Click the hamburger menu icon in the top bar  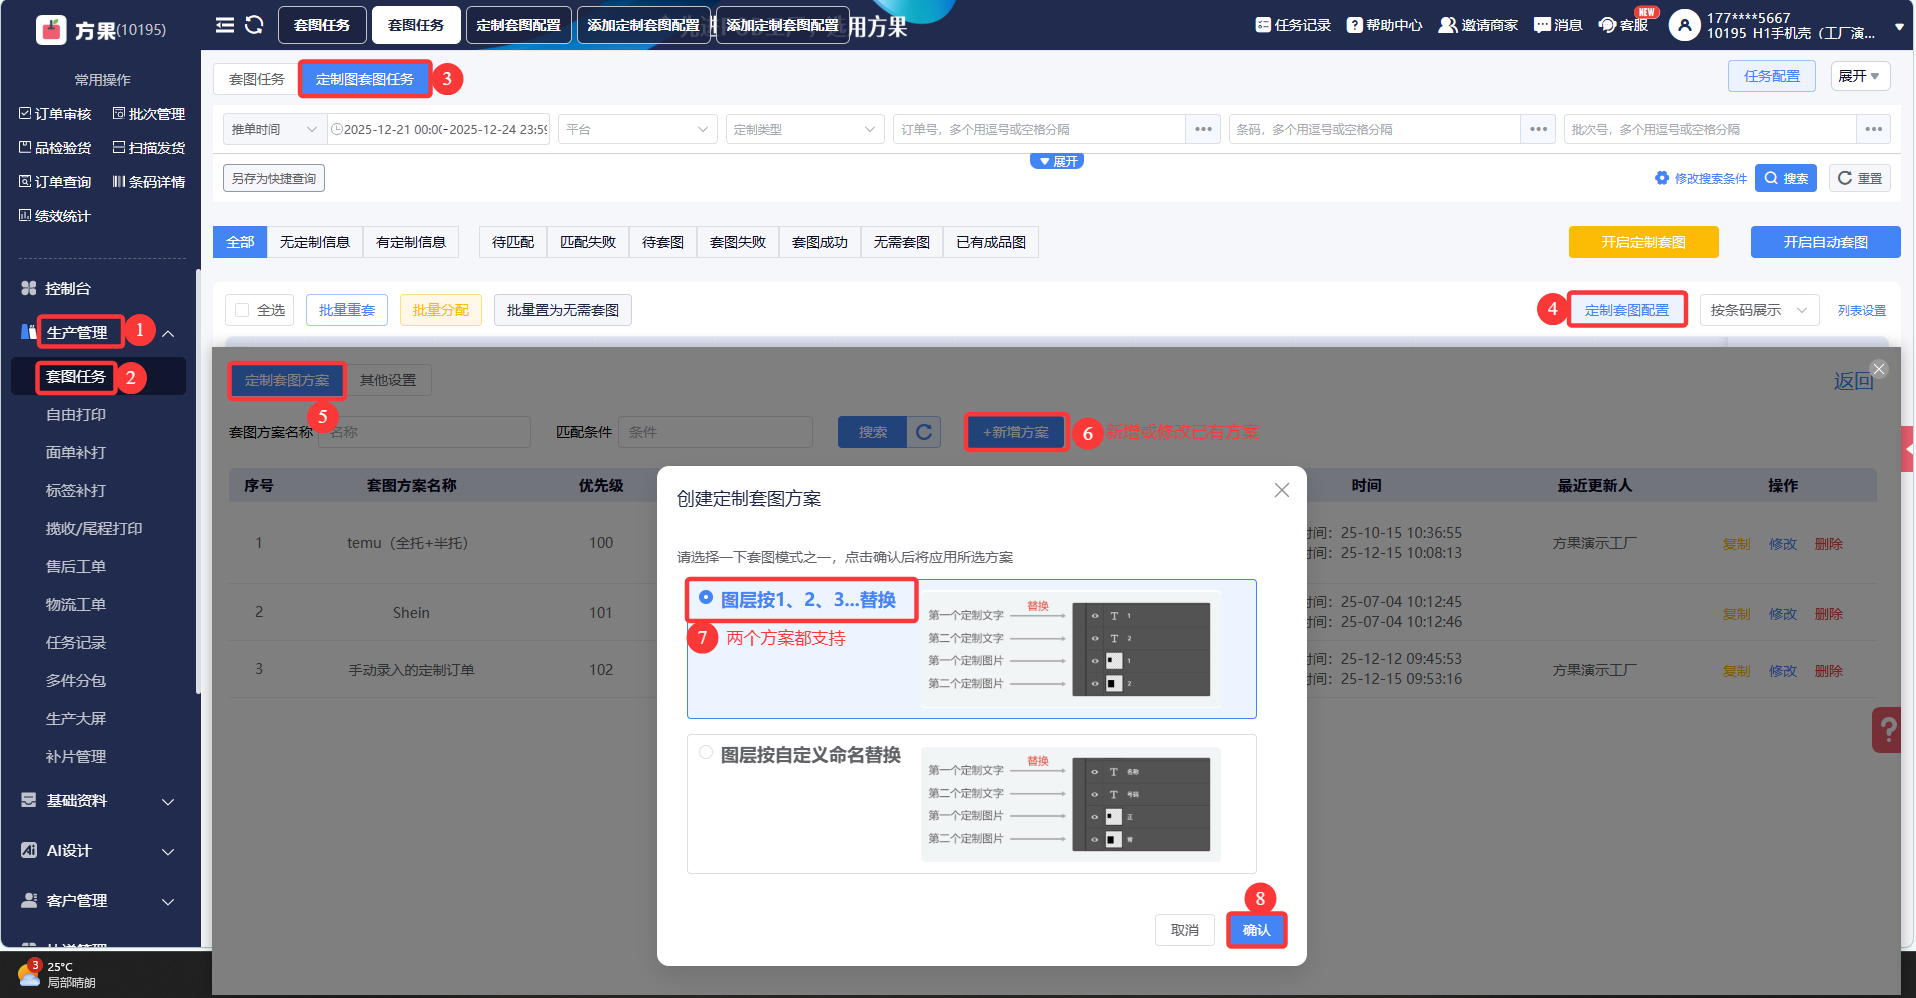pos(225,25)
